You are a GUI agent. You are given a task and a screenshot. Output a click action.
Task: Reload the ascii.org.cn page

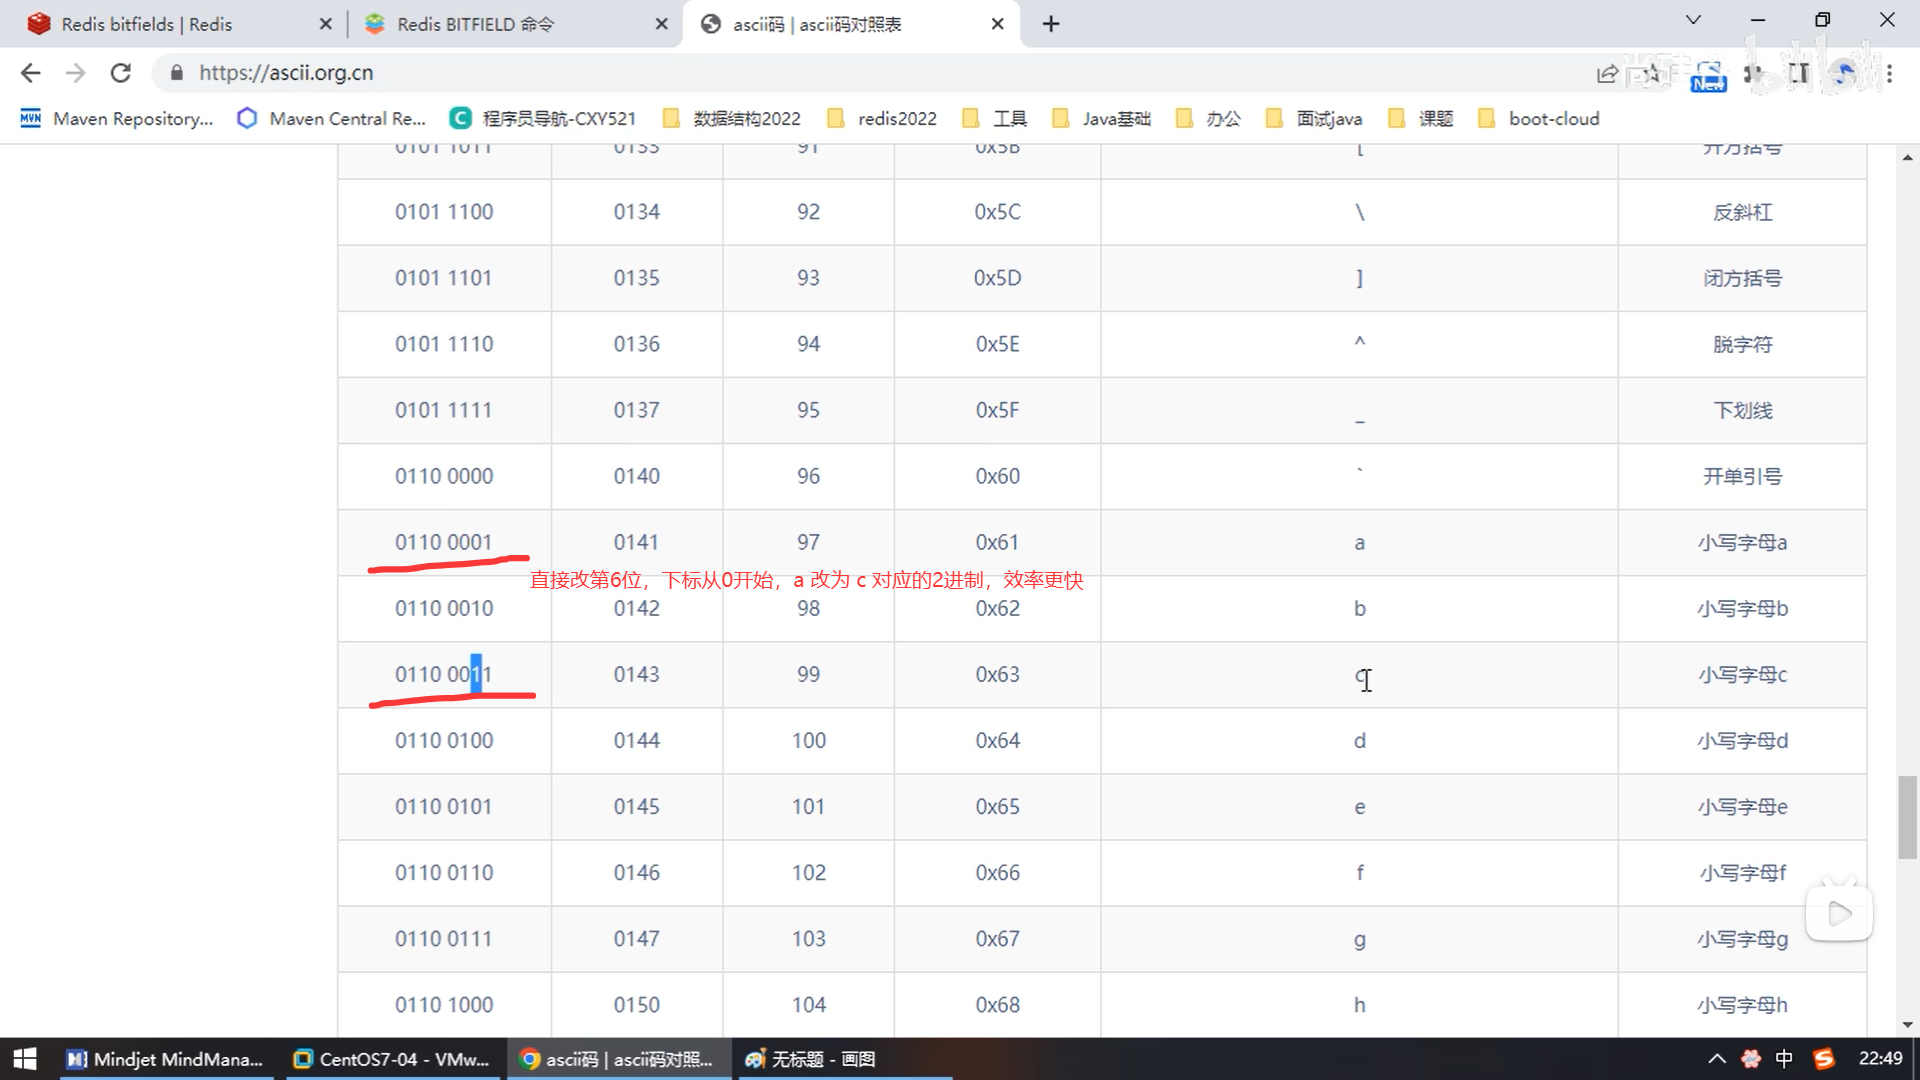tap(121, 73)
